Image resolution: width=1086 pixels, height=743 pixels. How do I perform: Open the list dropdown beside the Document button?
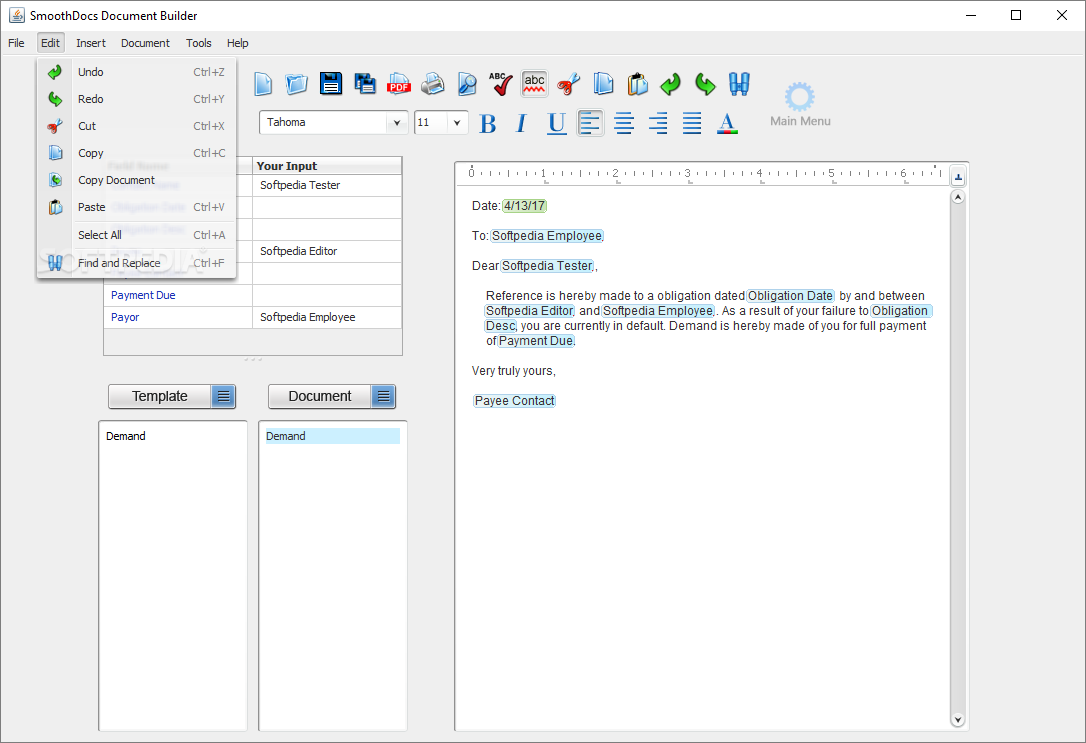coord(383,397)
